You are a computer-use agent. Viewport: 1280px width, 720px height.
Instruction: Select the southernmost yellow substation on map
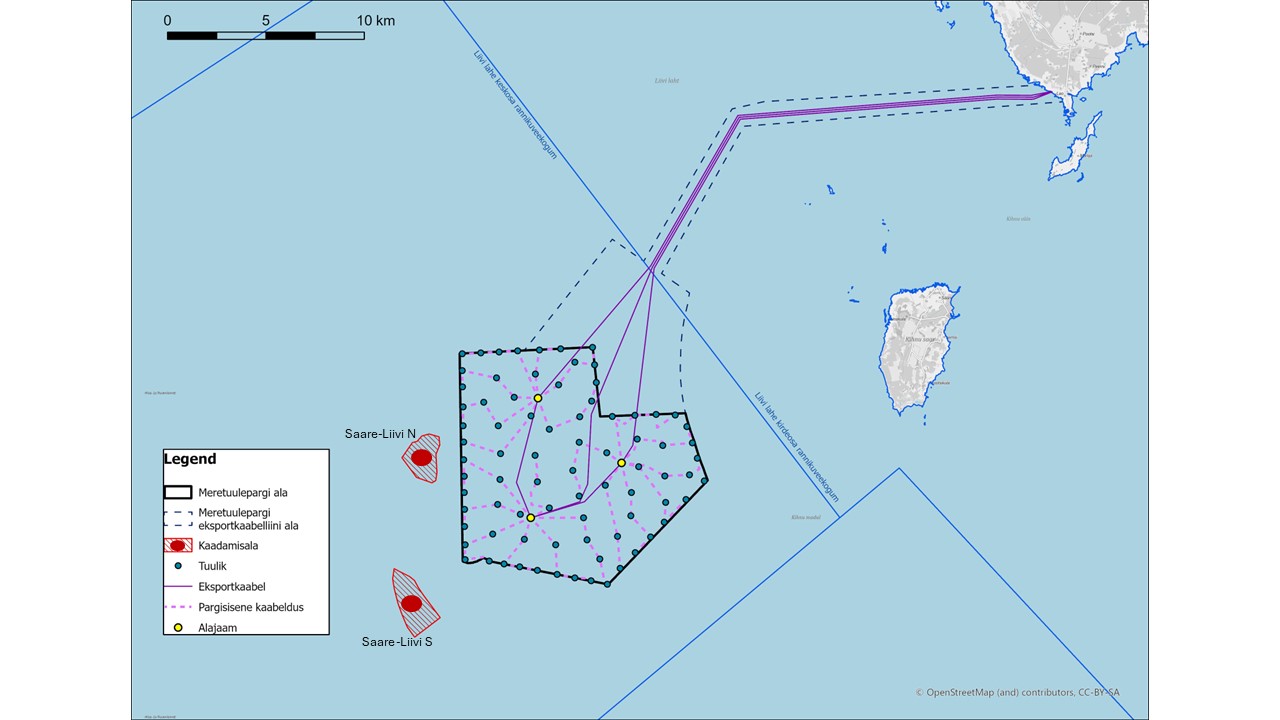click(x=531, y=517)
